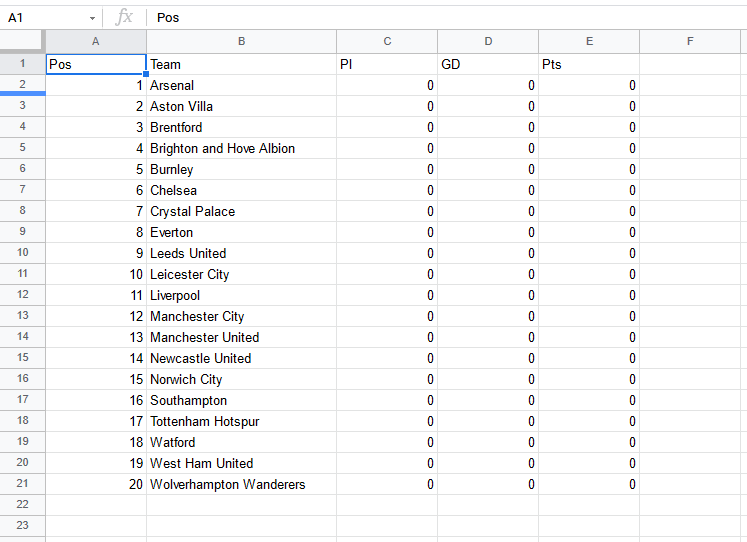The image size is (747, 542).
Task: Click the GD header cell
Action: [488, 64]
